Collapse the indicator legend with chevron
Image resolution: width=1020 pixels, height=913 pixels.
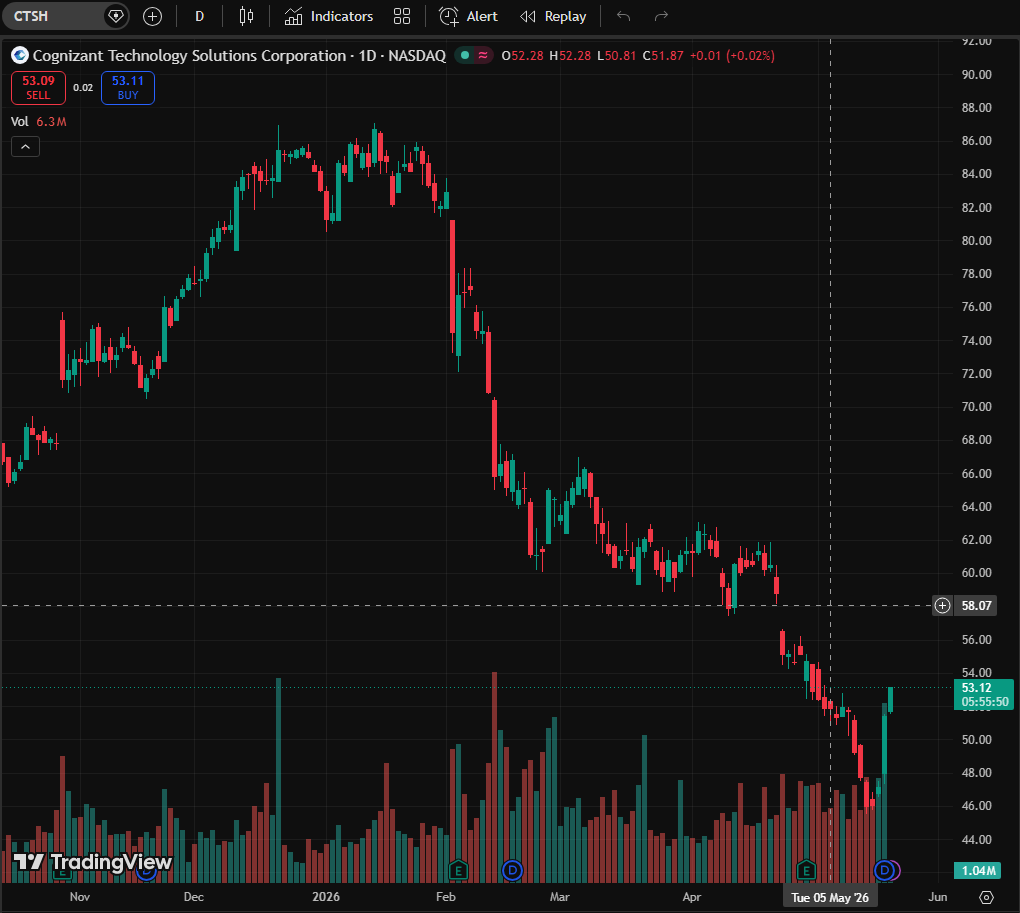pyautogui.click(x=25, y=147)
